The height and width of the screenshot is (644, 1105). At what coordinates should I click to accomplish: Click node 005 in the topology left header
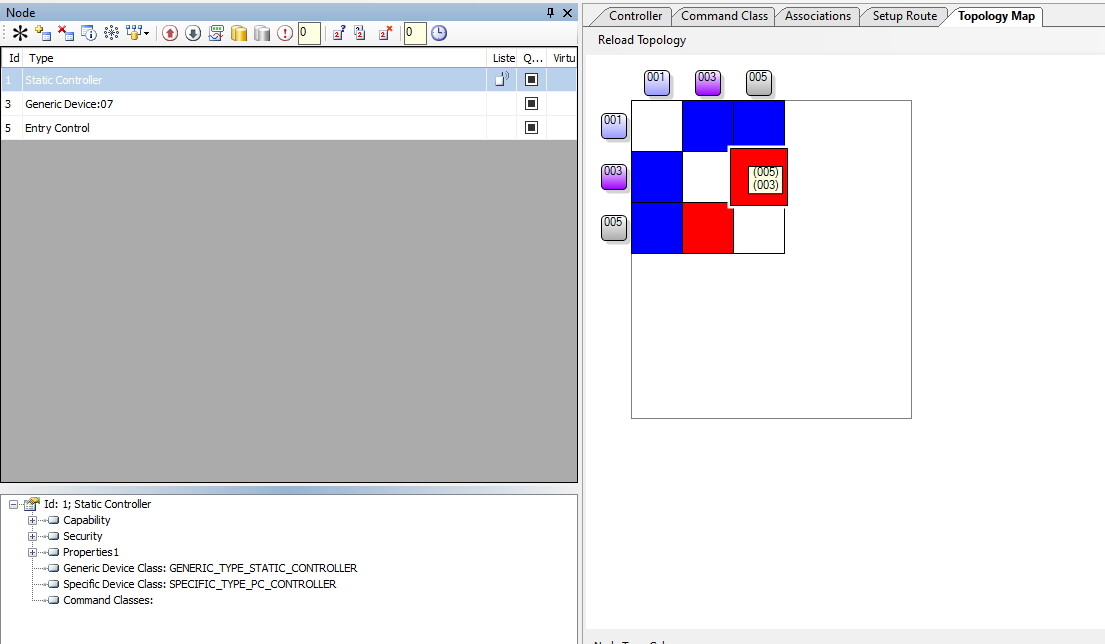614,228
